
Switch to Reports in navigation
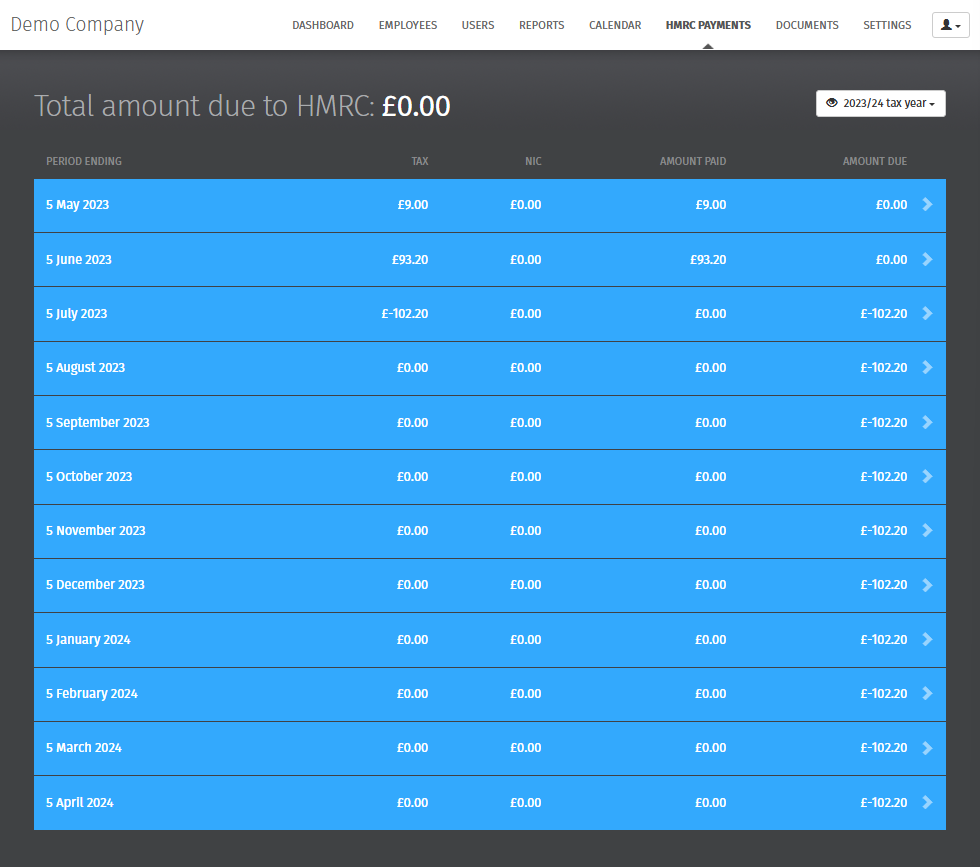point(541,25)
